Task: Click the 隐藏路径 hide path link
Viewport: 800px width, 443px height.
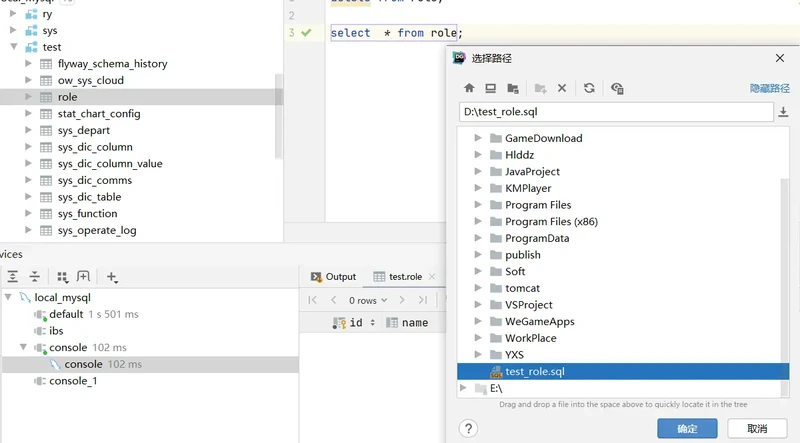Action: pyautogui.click(x=769, y=88)
